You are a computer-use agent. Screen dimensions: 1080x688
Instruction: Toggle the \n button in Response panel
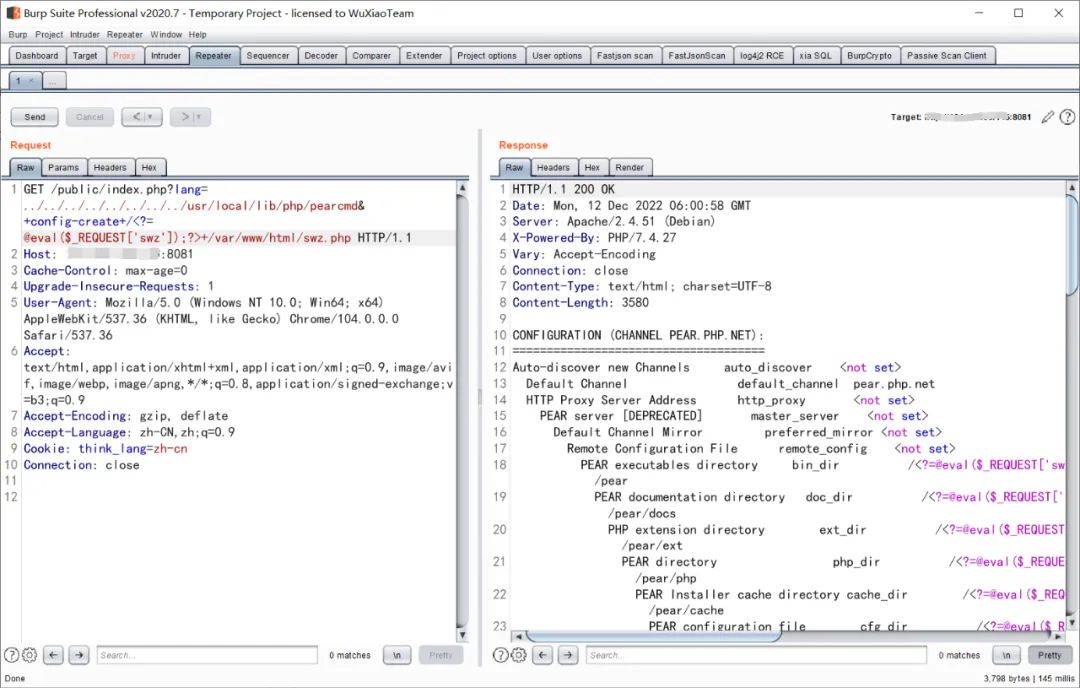click(x=1006, y=655)
